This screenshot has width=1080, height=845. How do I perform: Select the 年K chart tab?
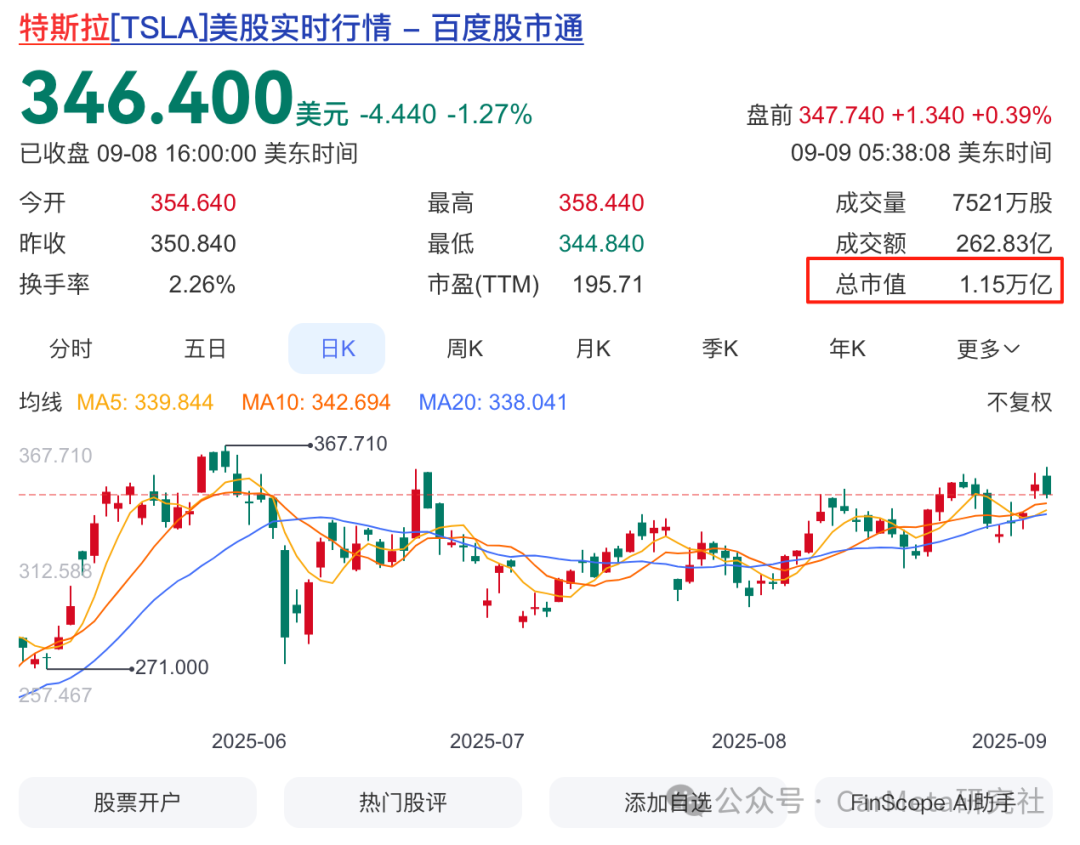point(848,348)
